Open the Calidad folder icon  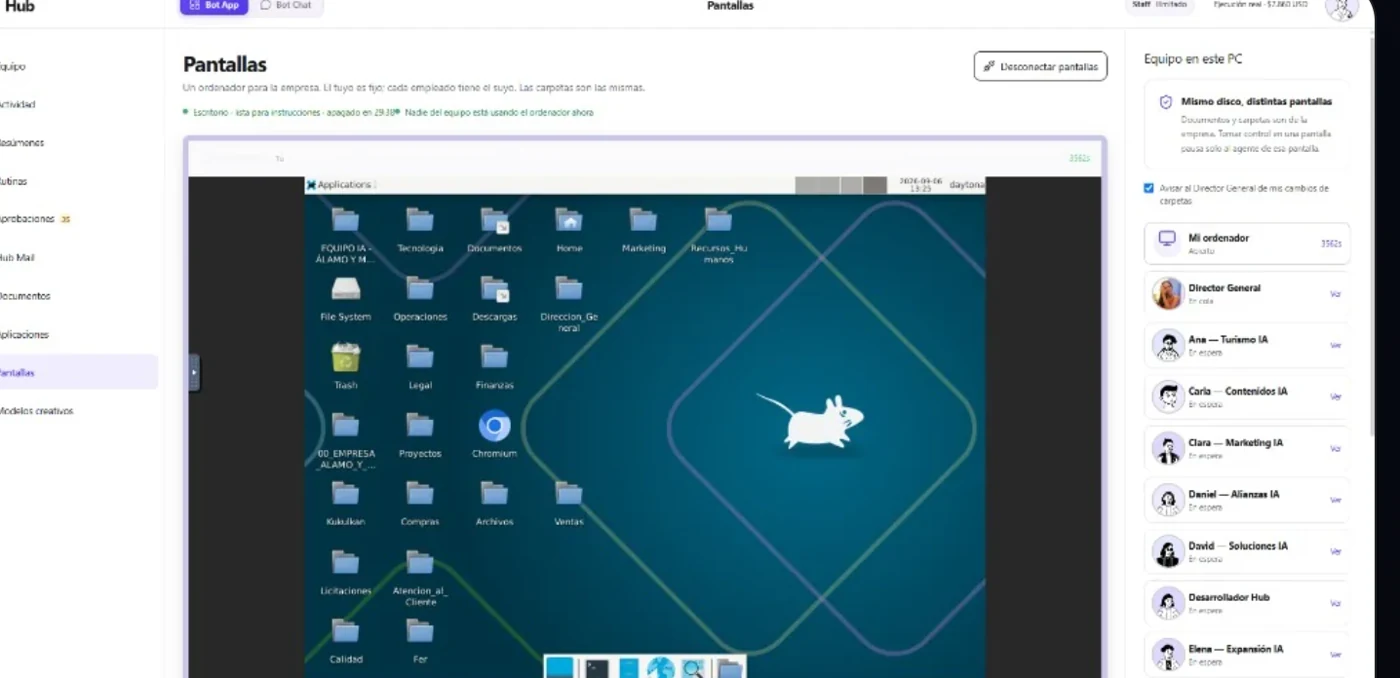pyautogui.click(x=346, y=632)
